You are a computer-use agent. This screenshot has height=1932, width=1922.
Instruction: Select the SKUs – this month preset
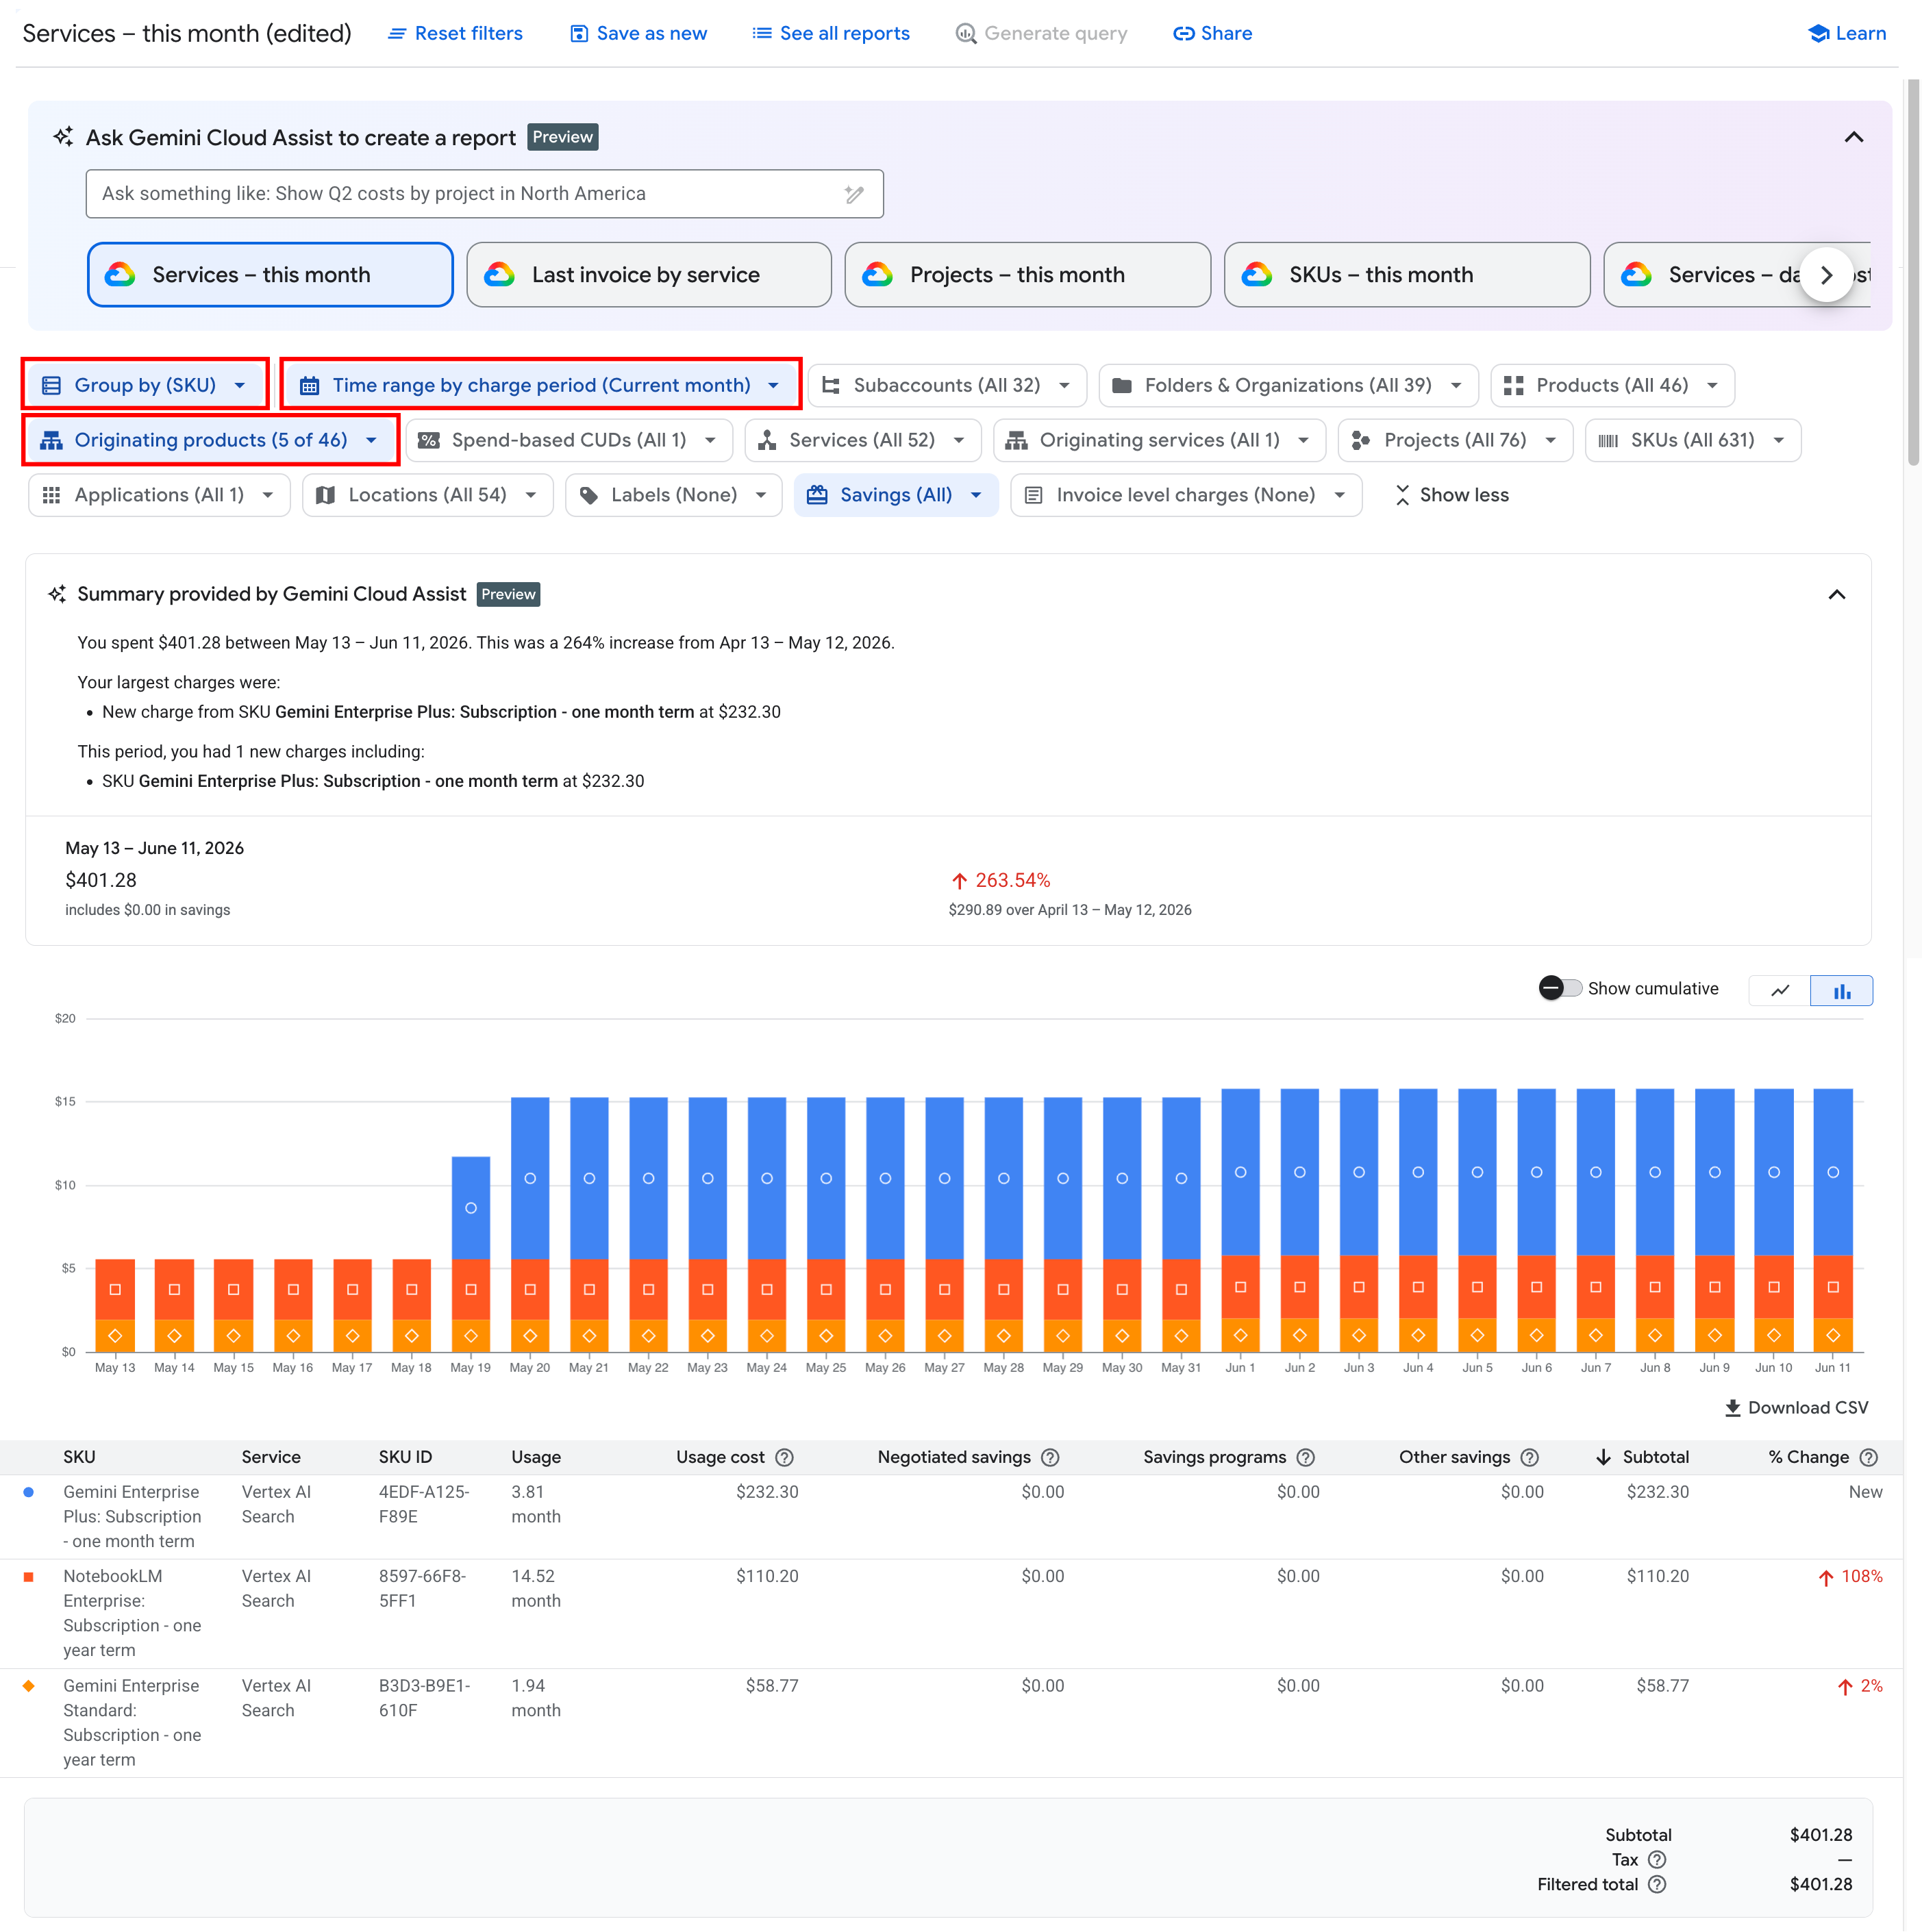tap(1406, 274)
